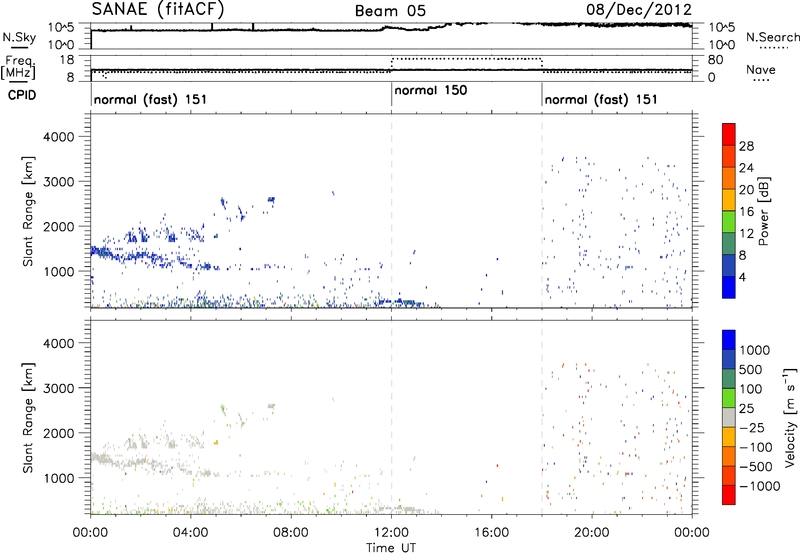Click the 80 tick on Nave axis
The image size is (800, 554).
715,60
